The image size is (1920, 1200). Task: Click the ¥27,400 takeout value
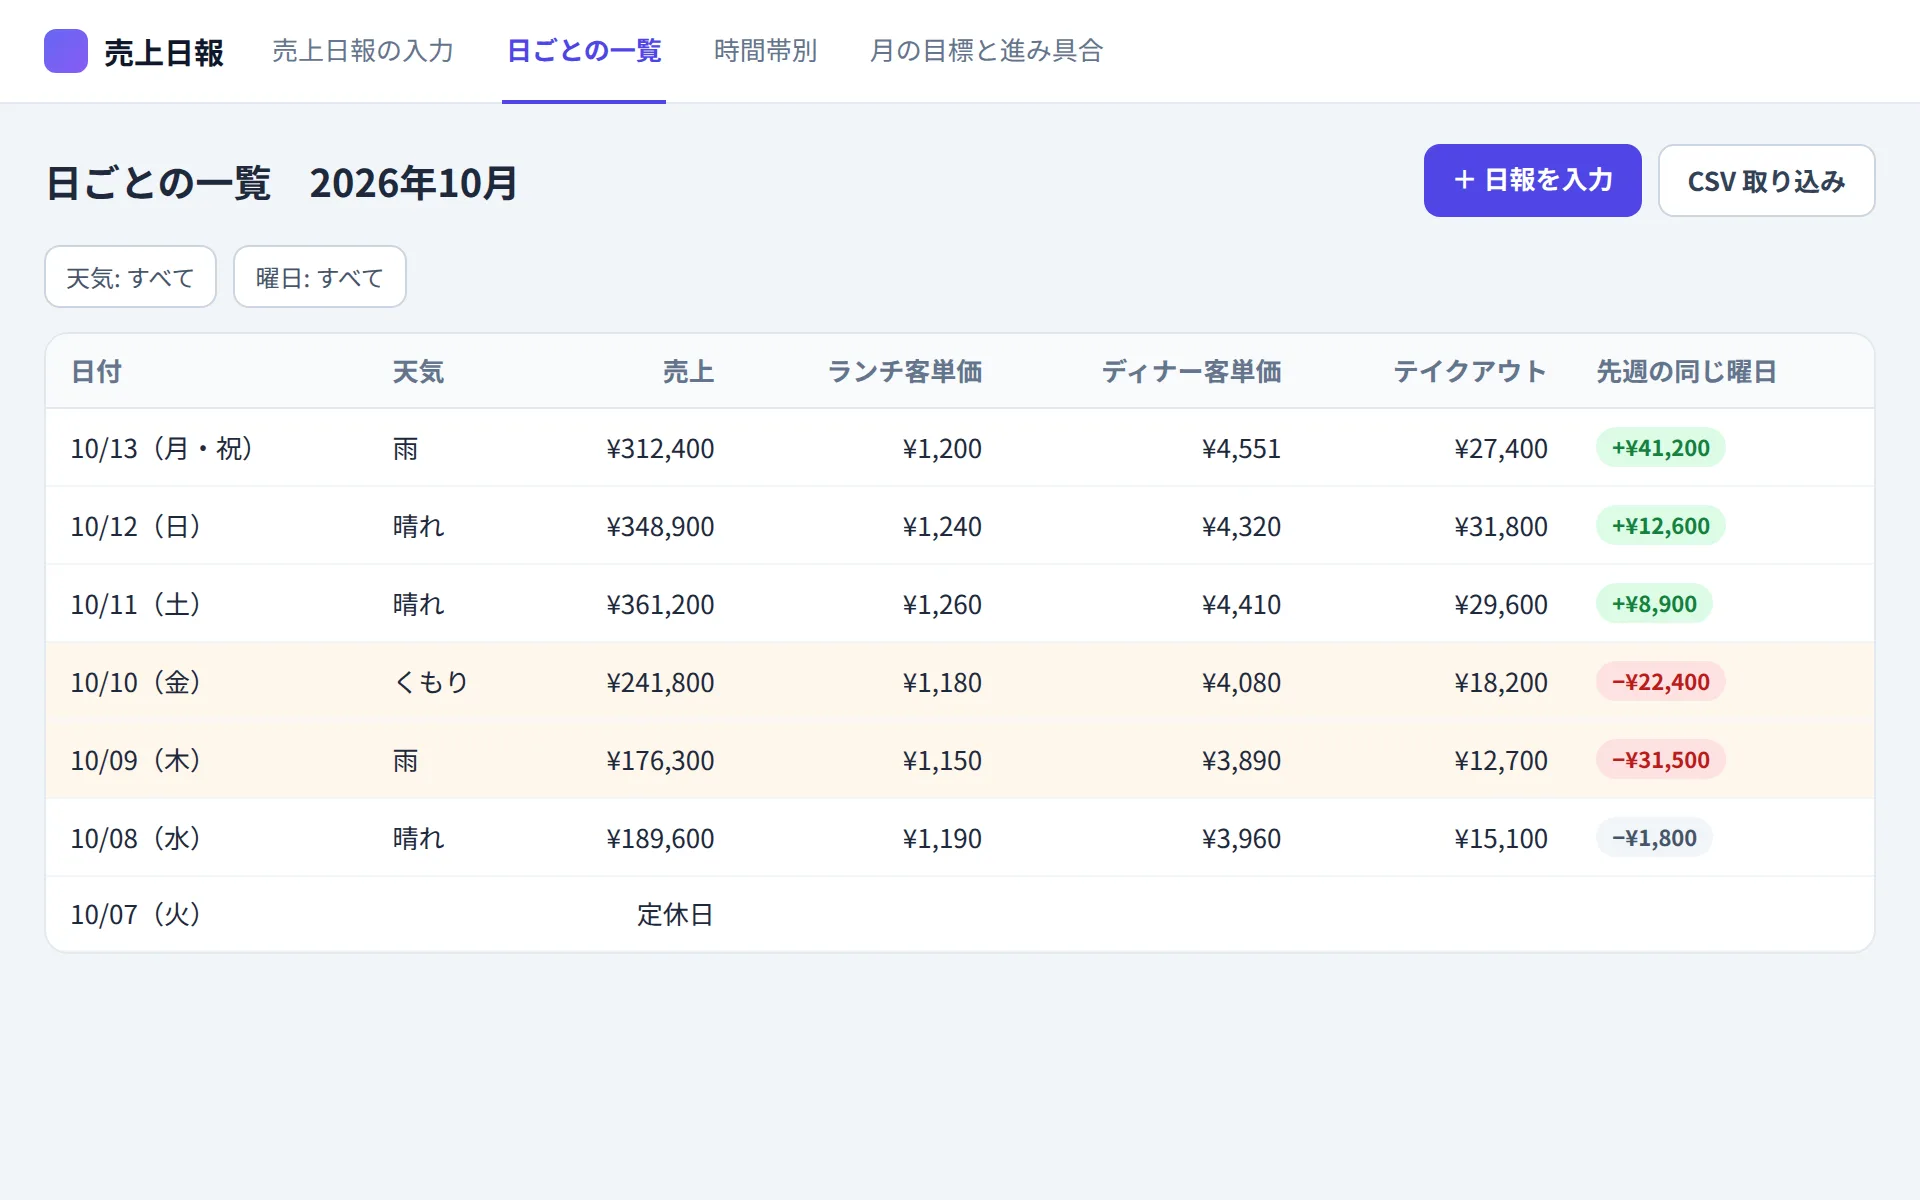[x=1501, y=448]
